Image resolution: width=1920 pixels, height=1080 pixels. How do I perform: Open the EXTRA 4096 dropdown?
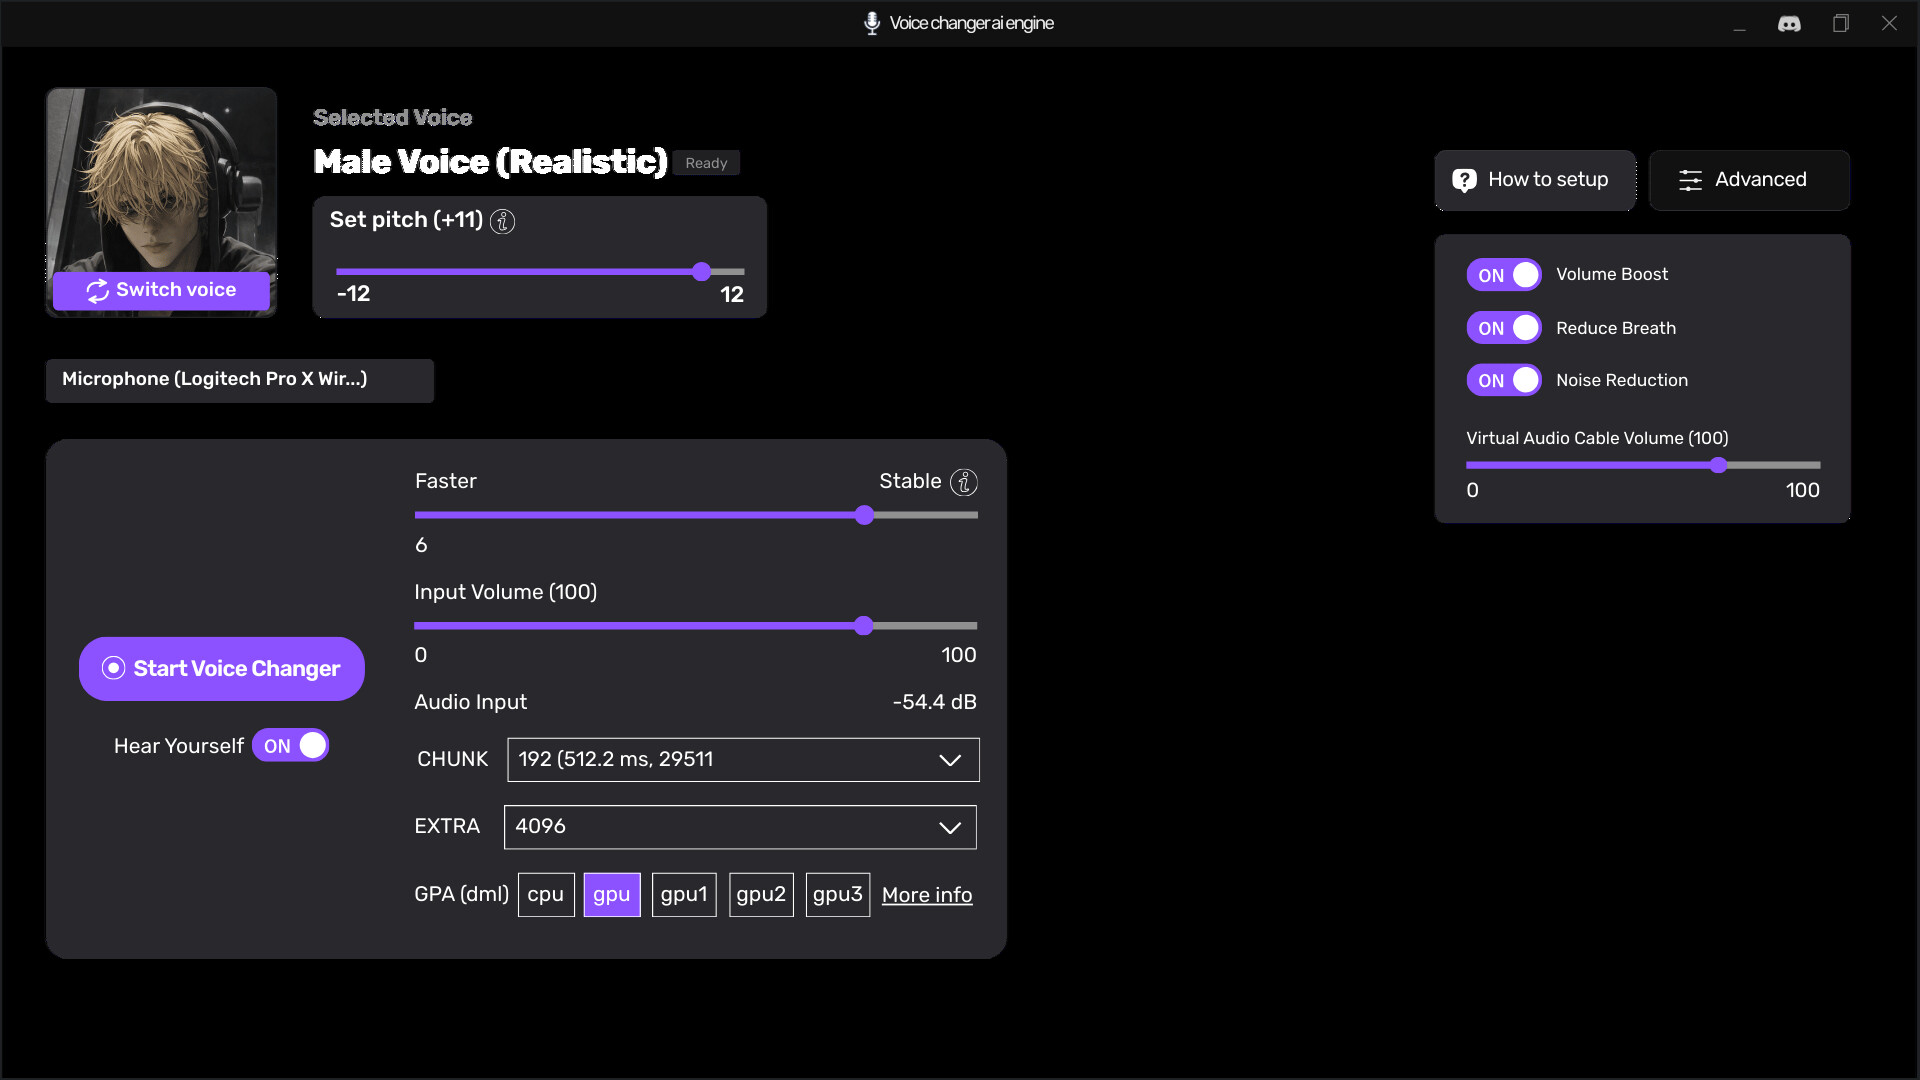tap(740, 827)
